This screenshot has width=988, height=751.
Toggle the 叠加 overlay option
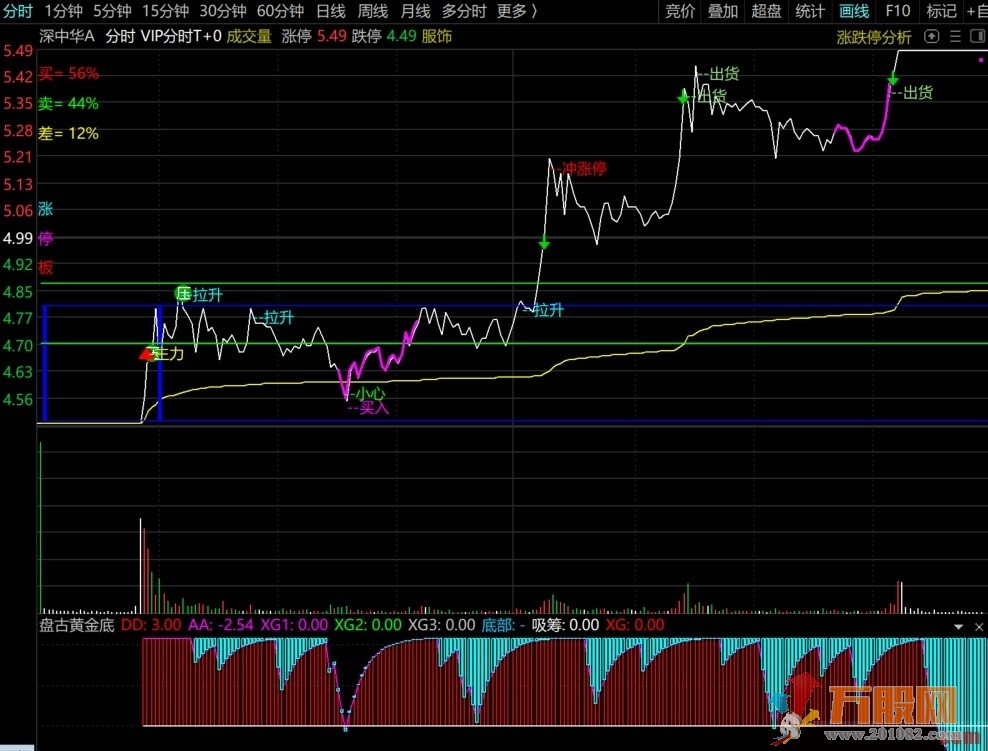[x=722, y=11]
